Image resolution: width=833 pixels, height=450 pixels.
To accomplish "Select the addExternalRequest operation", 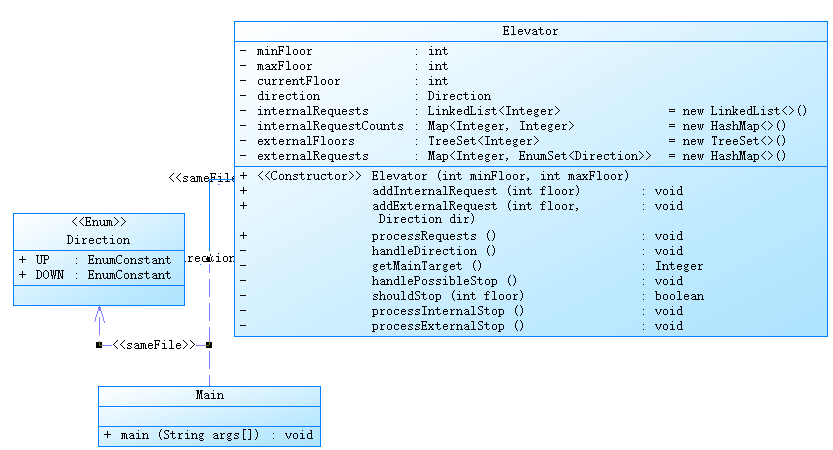I will point(461,212).
